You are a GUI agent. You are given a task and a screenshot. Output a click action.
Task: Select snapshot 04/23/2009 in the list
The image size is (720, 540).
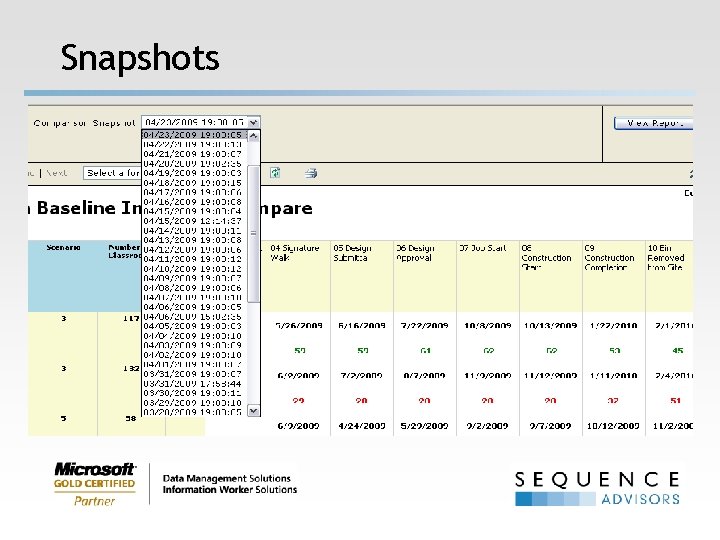tap(195, 135)
